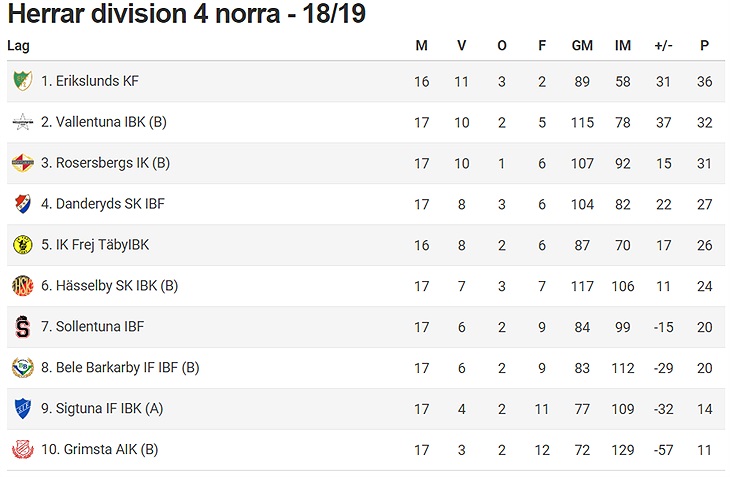Click the Sigtuna IF blue shield logo
The image size is (730, 477).
[22, 409]
